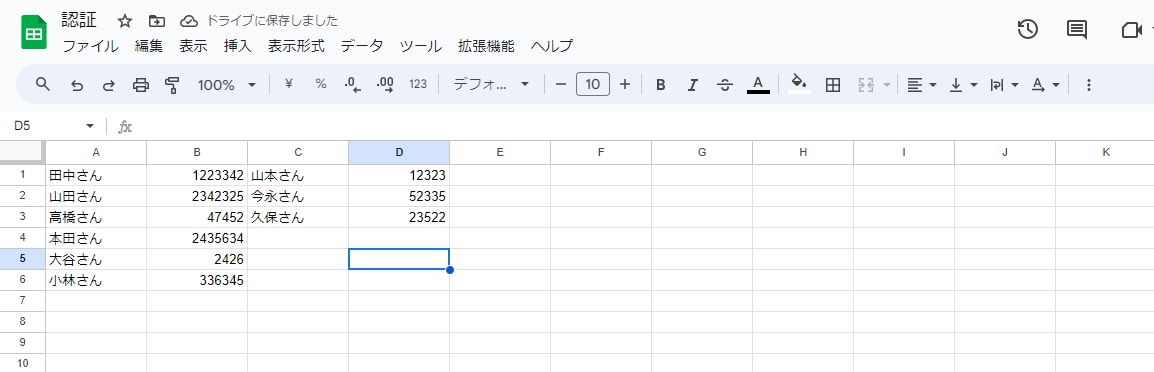Viewport: 1154px width, 372px height.
Task: Toggle bold formatting
Action: pos(661,85)
